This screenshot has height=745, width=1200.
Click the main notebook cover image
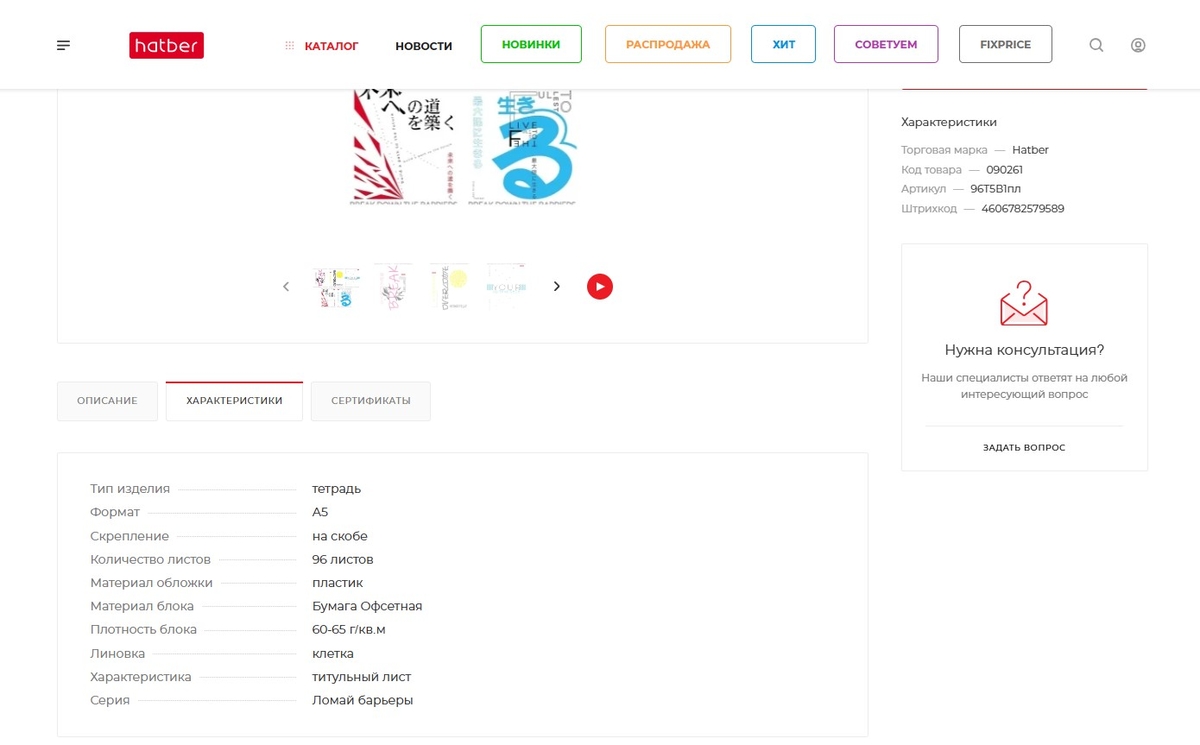coord(464,146)
